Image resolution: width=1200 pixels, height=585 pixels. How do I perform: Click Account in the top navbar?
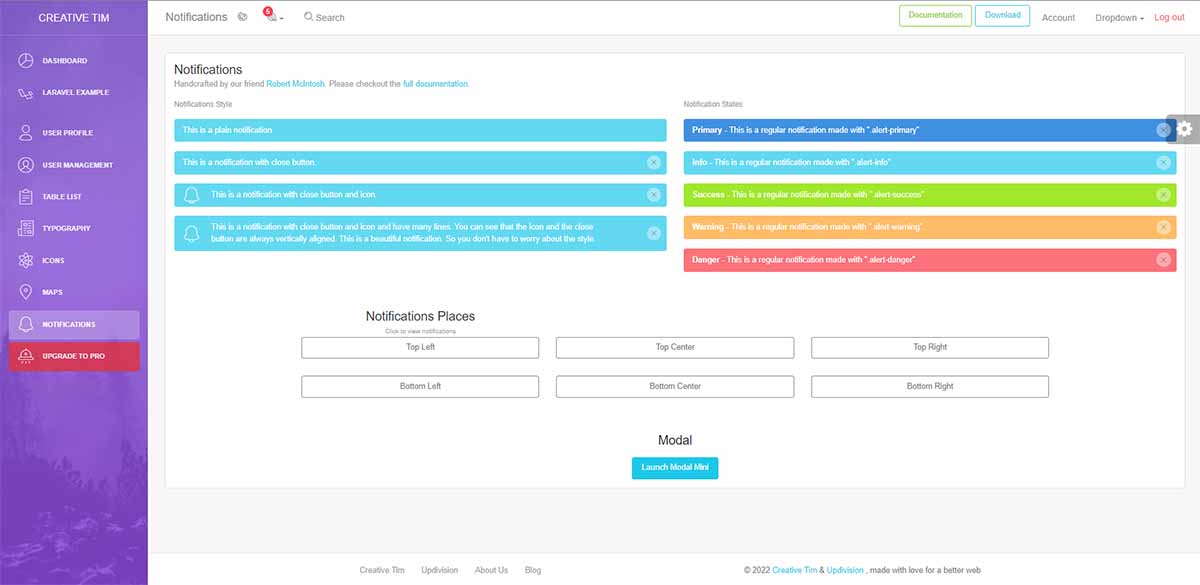tap(1058, 16)
